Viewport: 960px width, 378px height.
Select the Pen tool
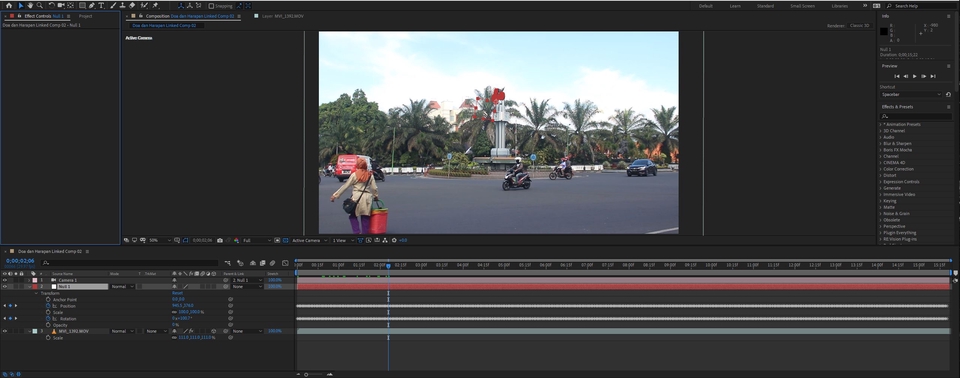click(92, 6)
